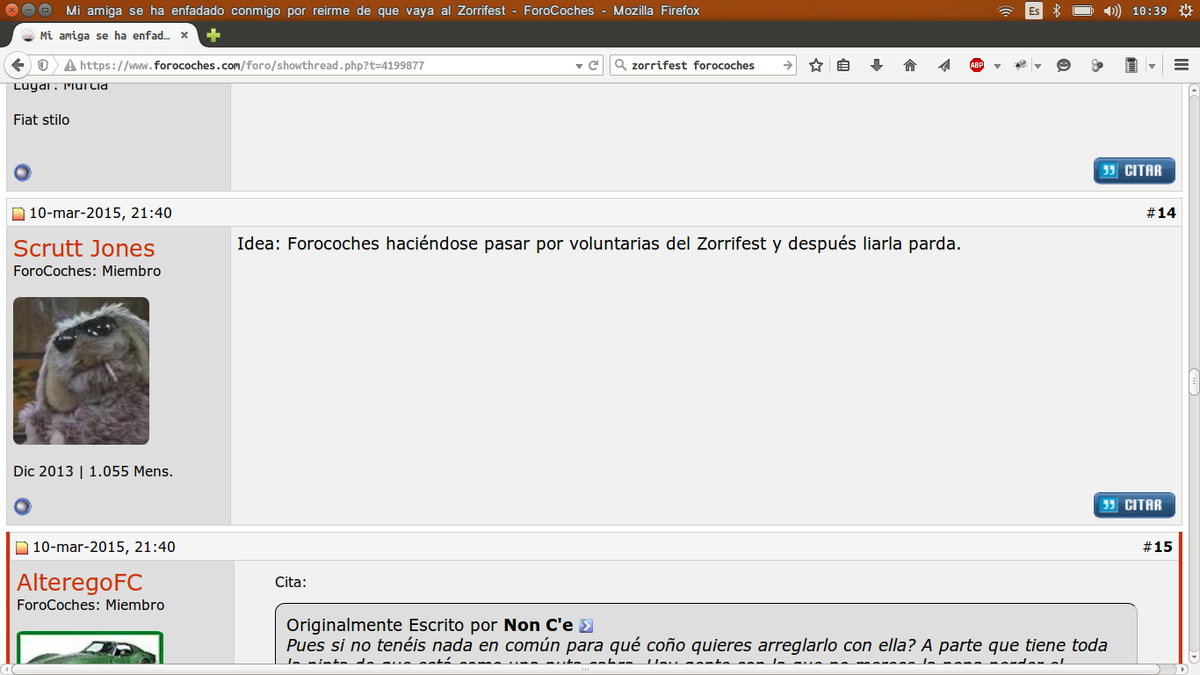The height and width of the screenshot is (675, 1200).
Task: Click CITAR button on post #14
Action: coord(1133,505)
